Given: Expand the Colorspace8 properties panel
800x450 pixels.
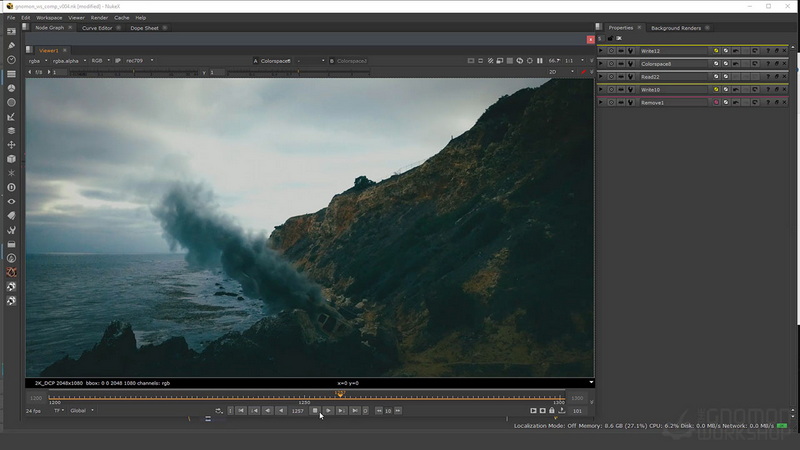Looking at the screenshot, I should click(601, 64).
